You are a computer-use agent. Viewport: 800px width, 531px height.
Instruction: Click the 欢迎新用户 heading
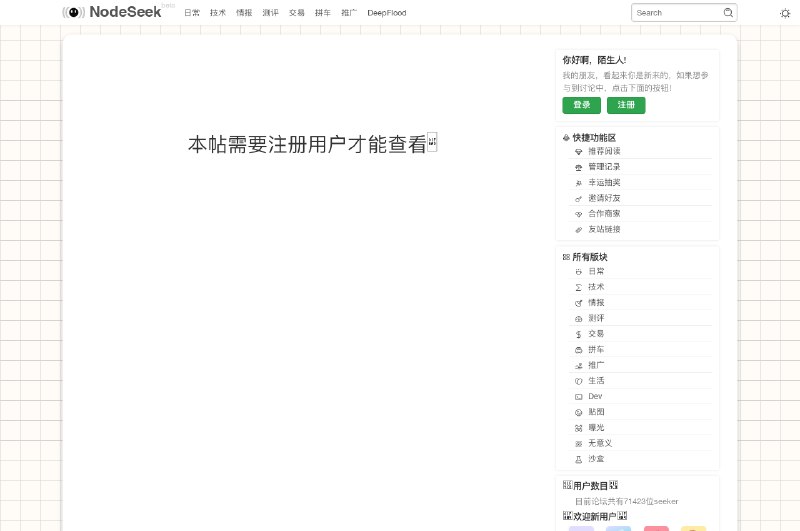coord(595,516)
